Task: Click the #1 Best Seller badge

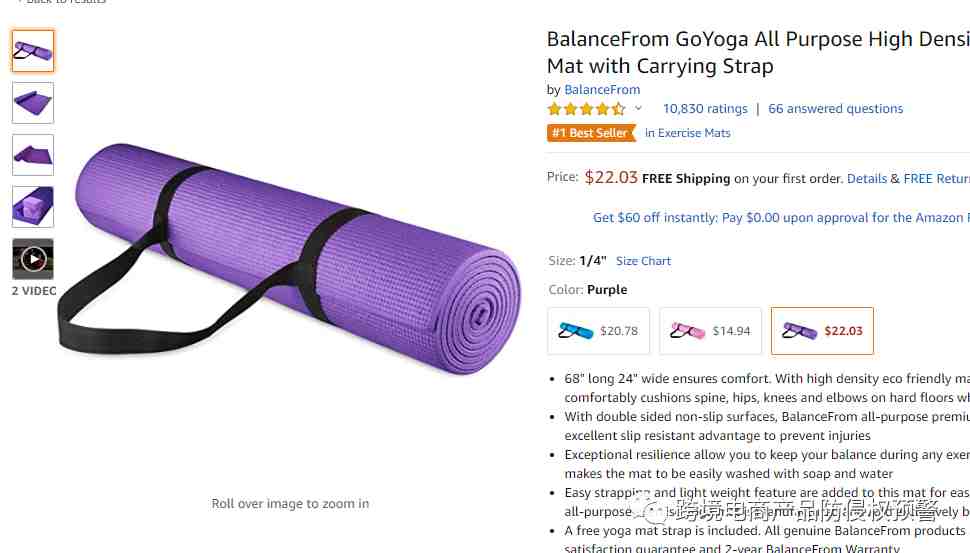Action: click(x=591, y=133)
